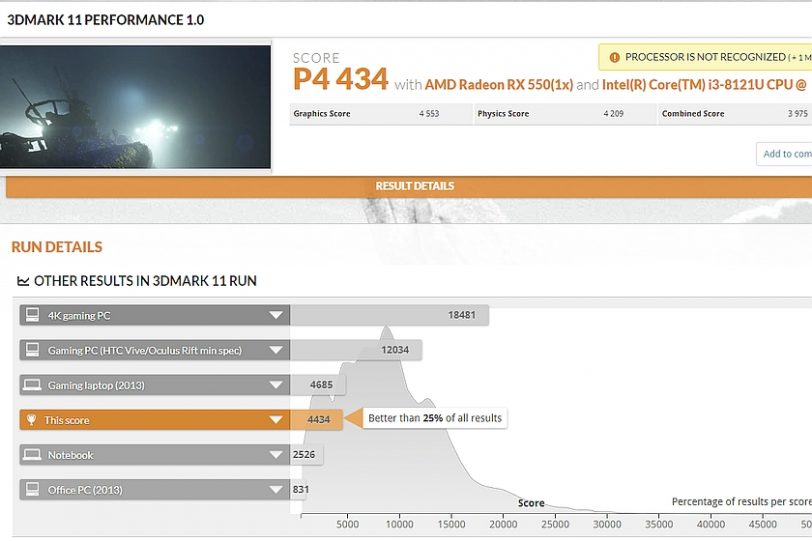
Task: Expand the Gaming PC (HTC Vive/Oculus Rift min spec) arrow
Action: (x=276, y=350)
